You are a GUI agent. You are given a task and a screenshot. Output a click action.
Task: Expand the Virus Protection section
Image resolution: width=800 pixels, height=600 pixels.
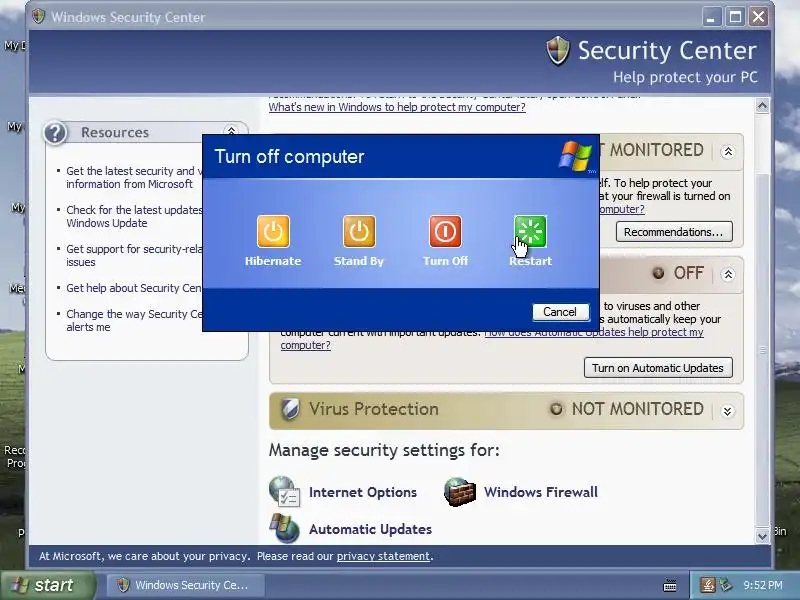[728, 411]
